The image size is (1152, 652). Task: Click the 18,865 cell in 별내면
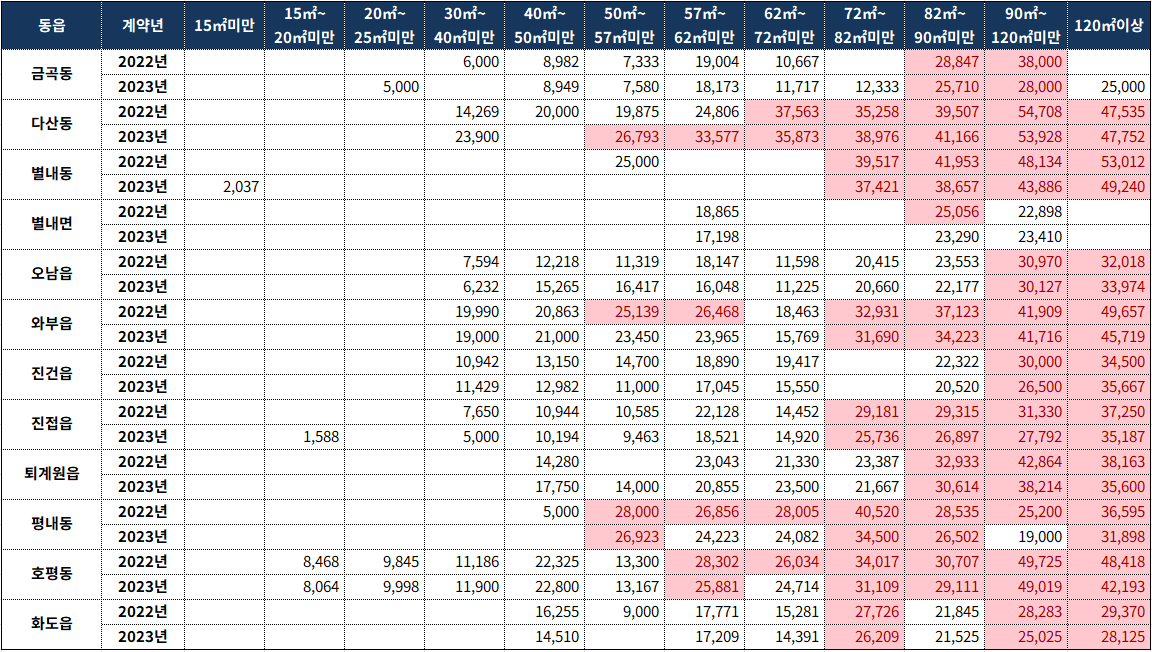point(704,212)
